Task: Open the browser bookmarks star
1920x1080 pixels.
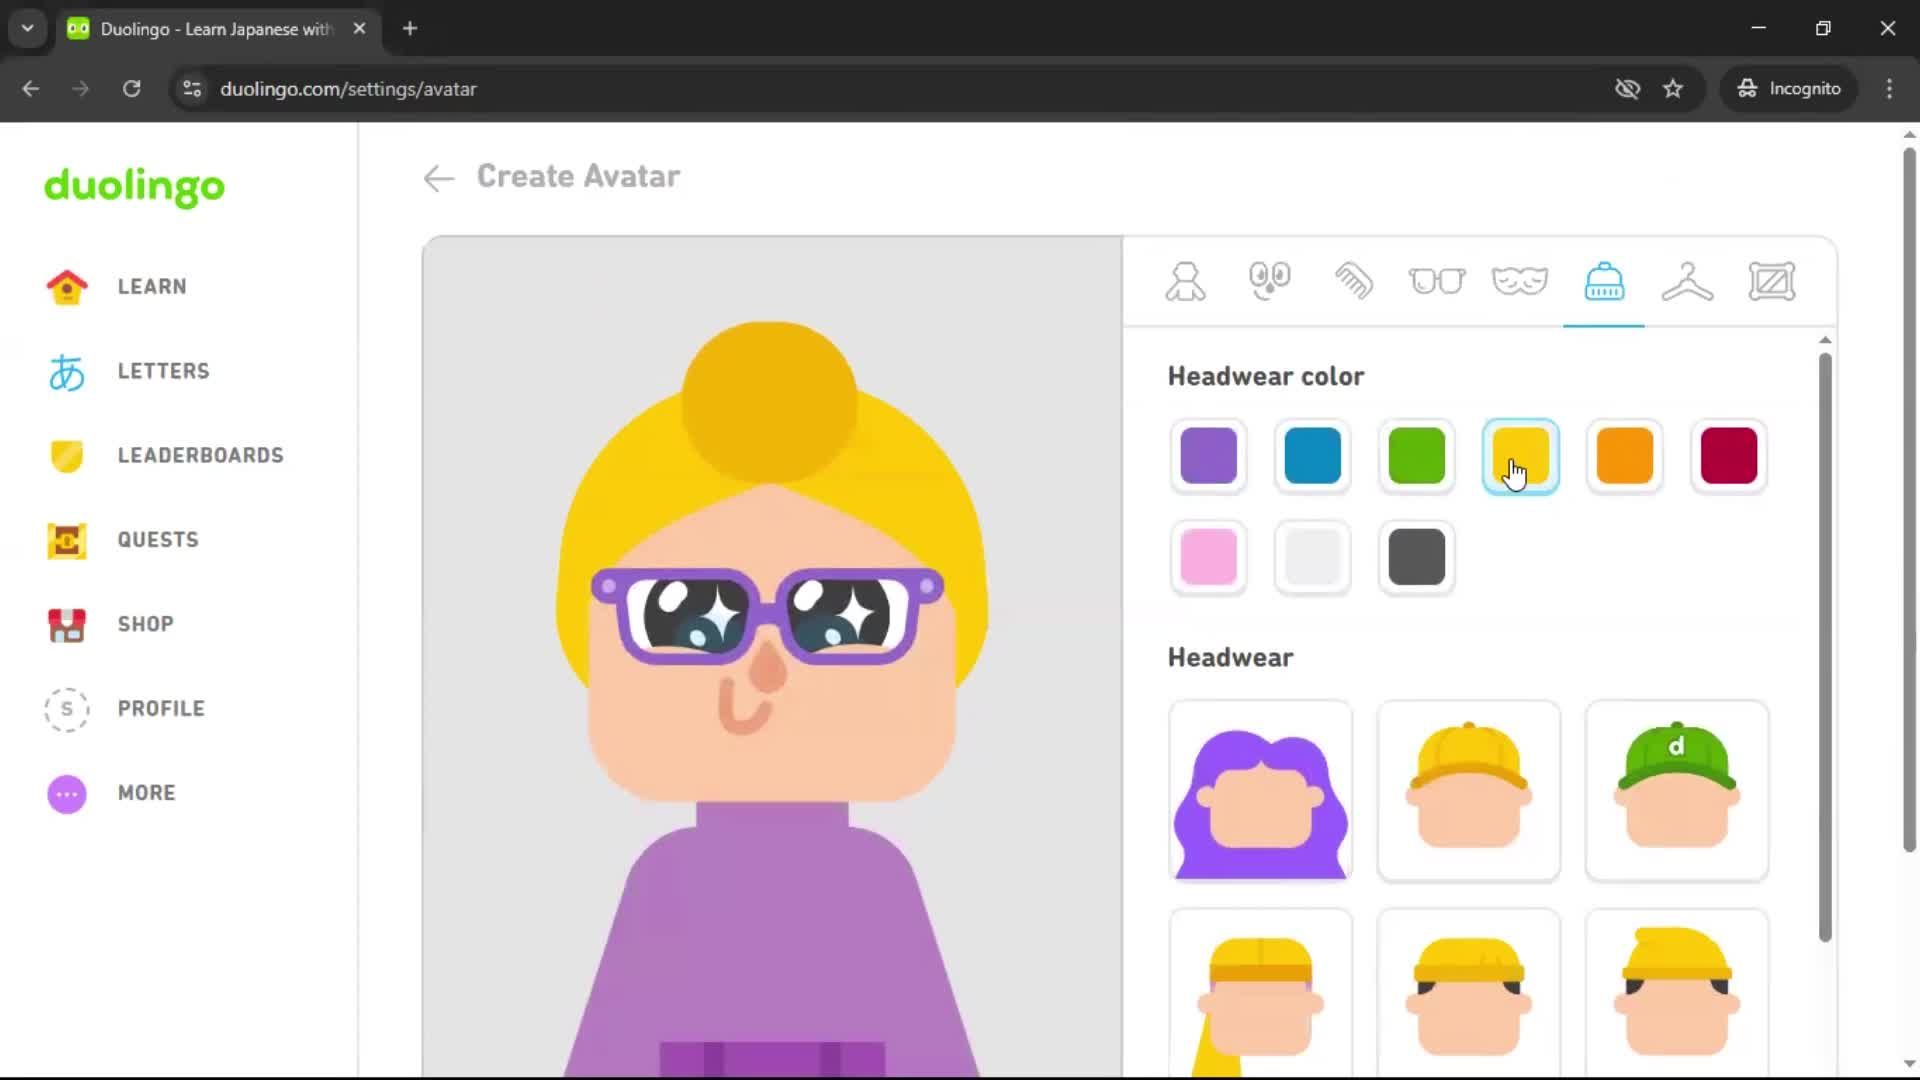Action: (1673, 88)
